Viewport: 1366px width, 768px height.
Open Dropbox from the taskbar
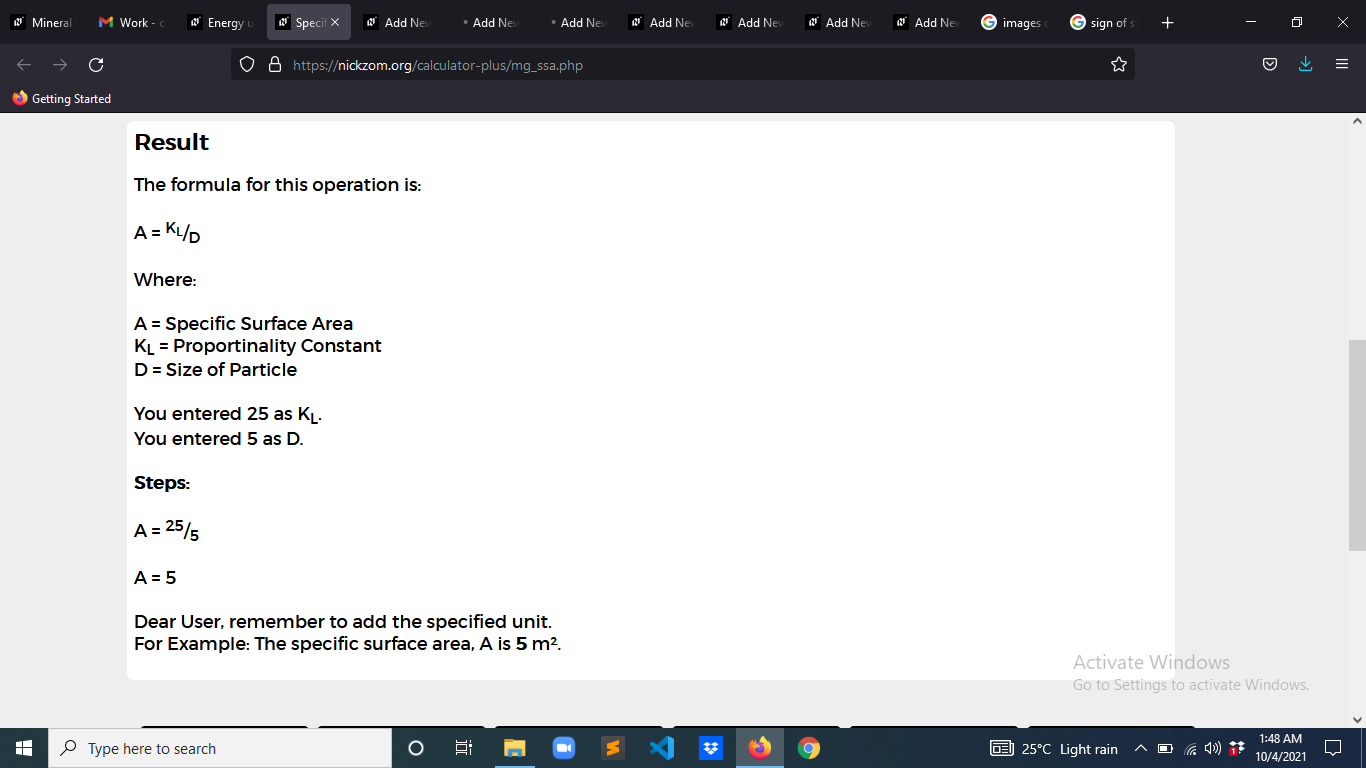click(711, 748)
